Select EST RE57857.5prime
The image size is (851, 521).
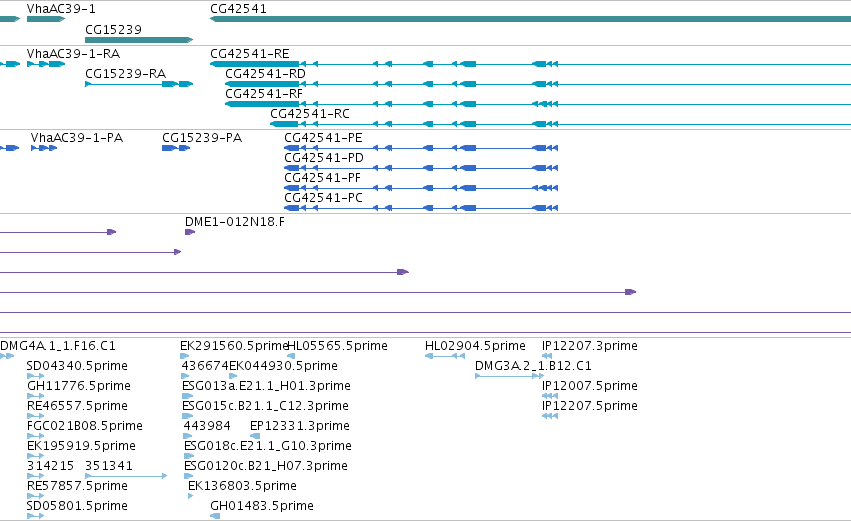click(77, 487)
